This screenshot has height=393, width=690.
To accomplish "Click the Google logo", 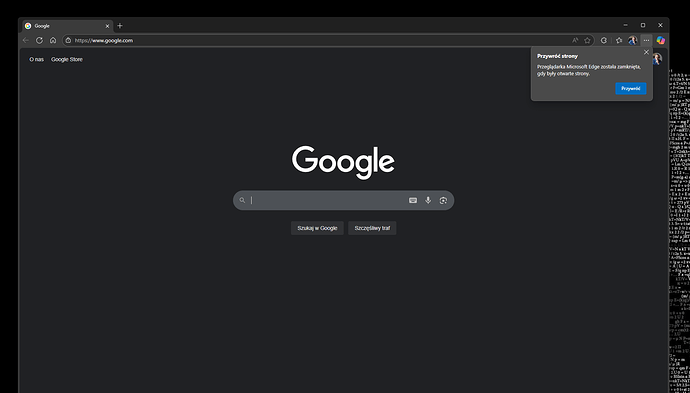I will point(343,162).
